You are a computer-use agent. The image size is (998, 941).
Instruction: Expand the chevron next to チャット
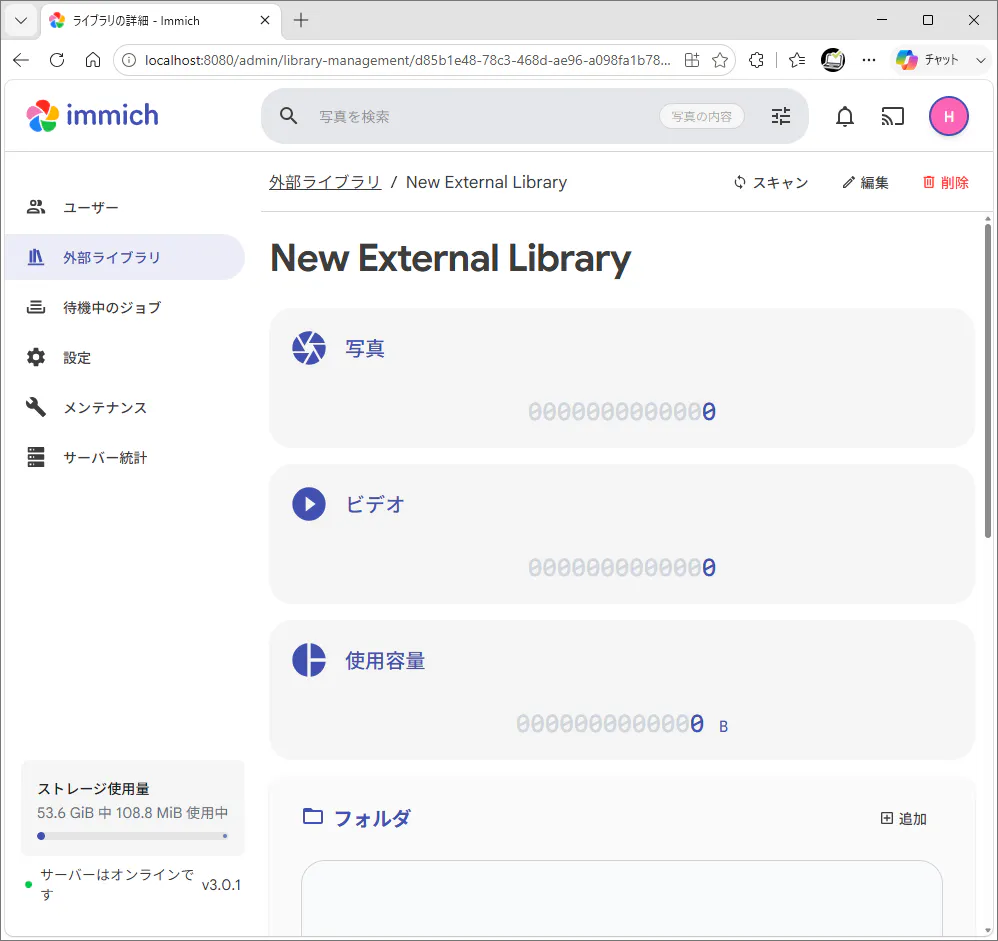pos(980,60)
